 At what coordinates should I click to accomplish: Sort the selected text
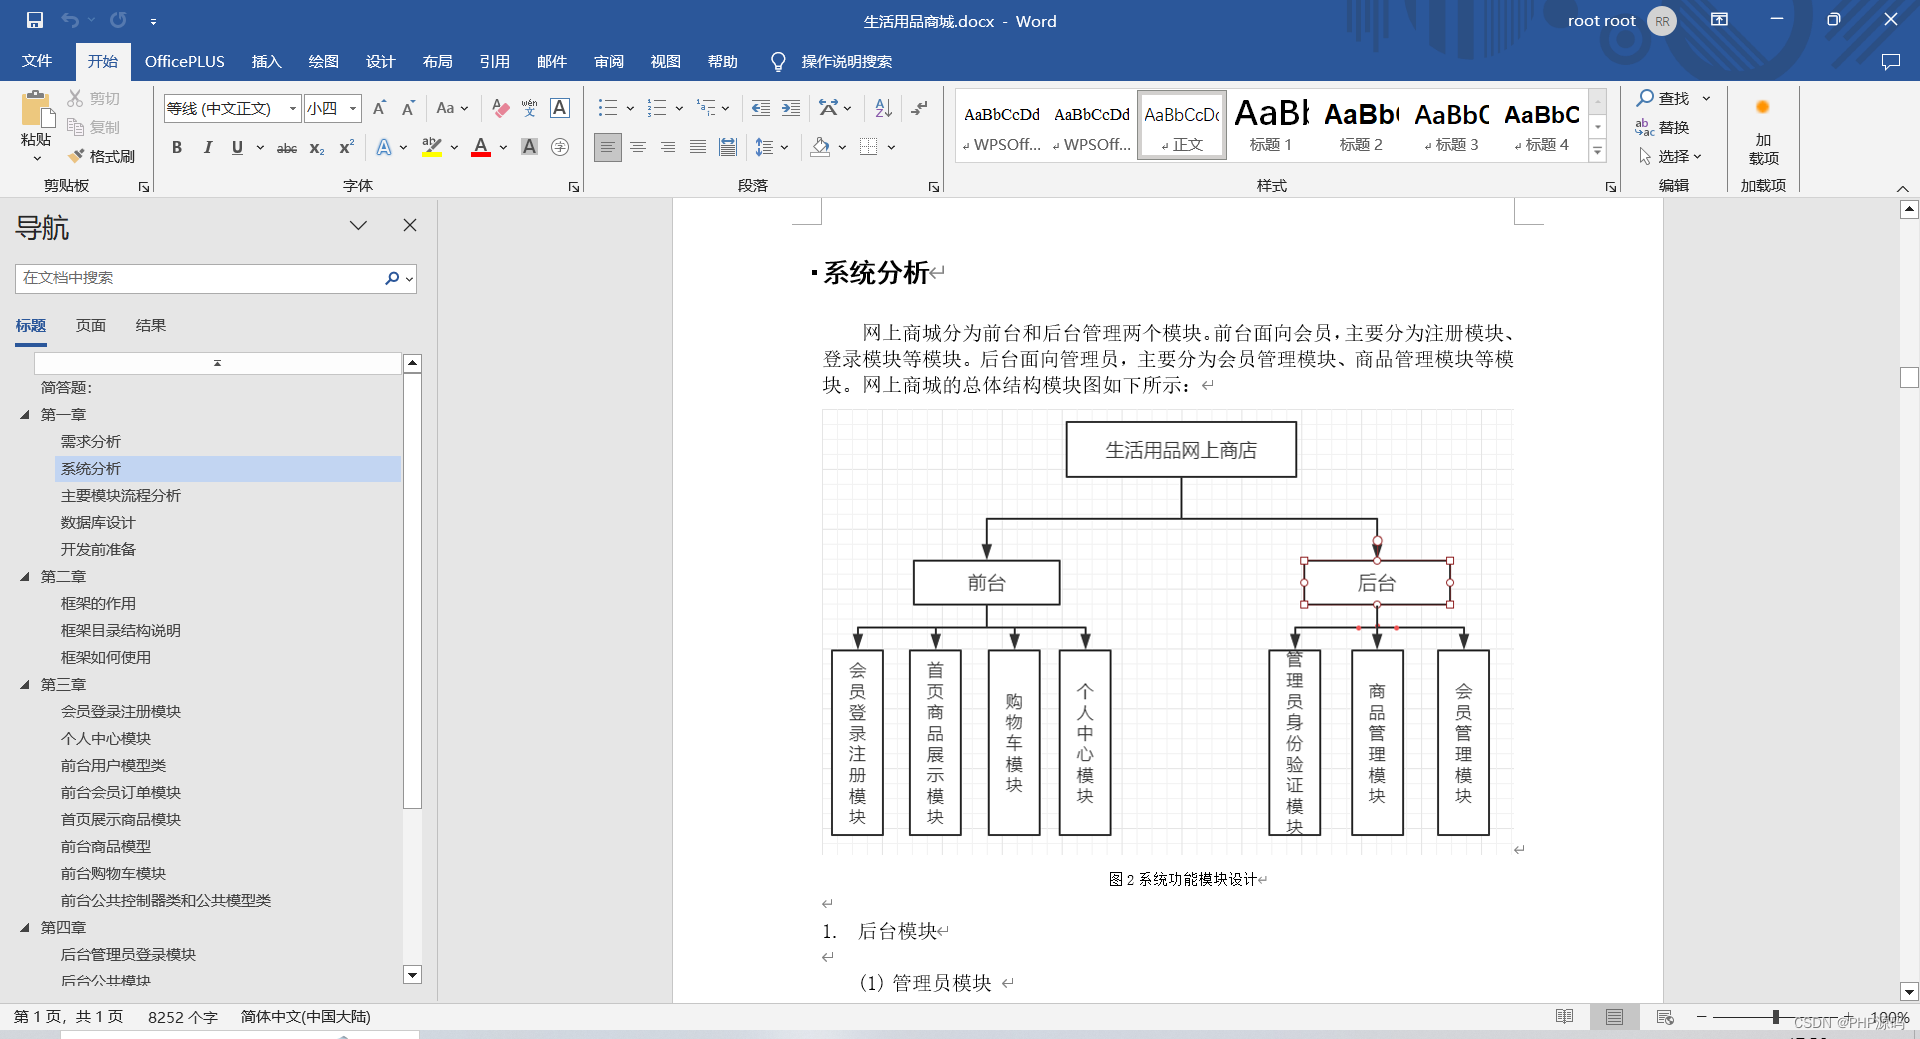tap(883, 108)
